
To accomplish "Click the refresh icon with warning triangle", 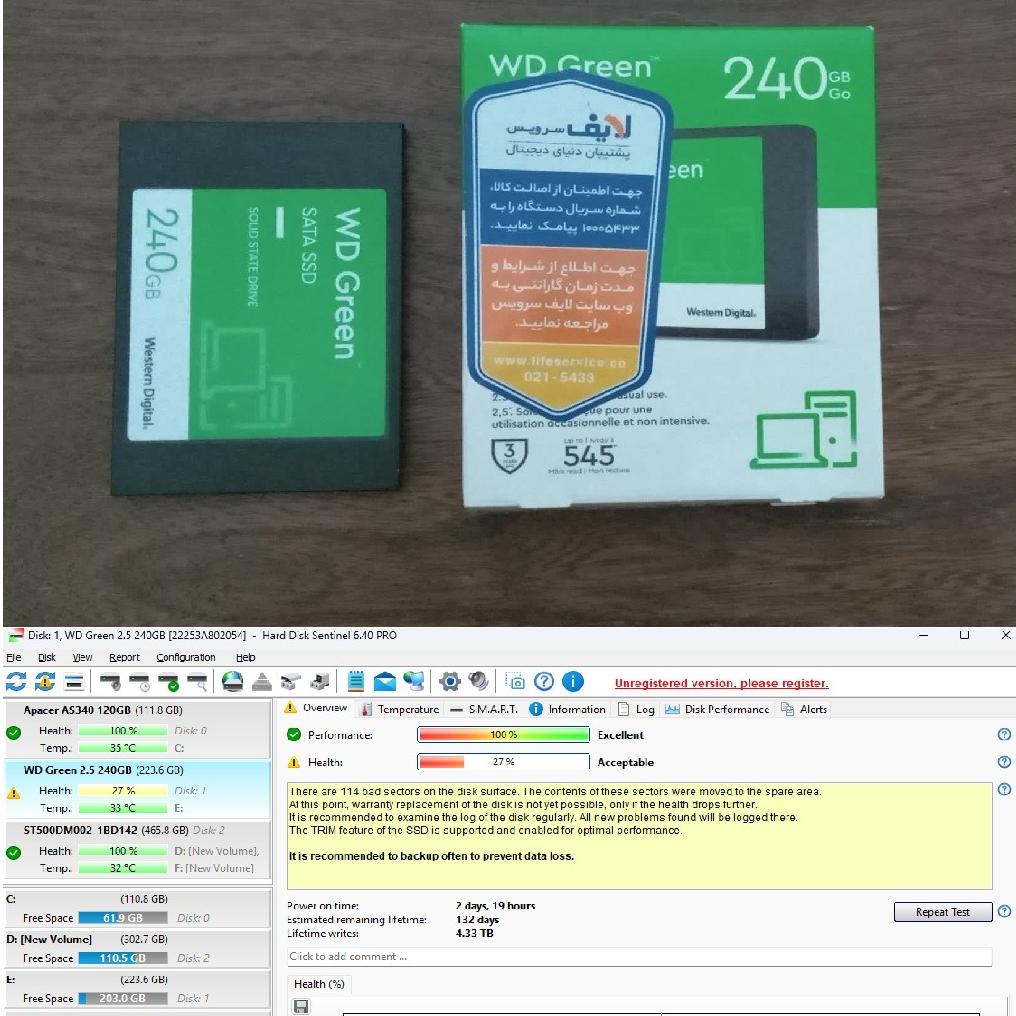I will tap(45, 682).
